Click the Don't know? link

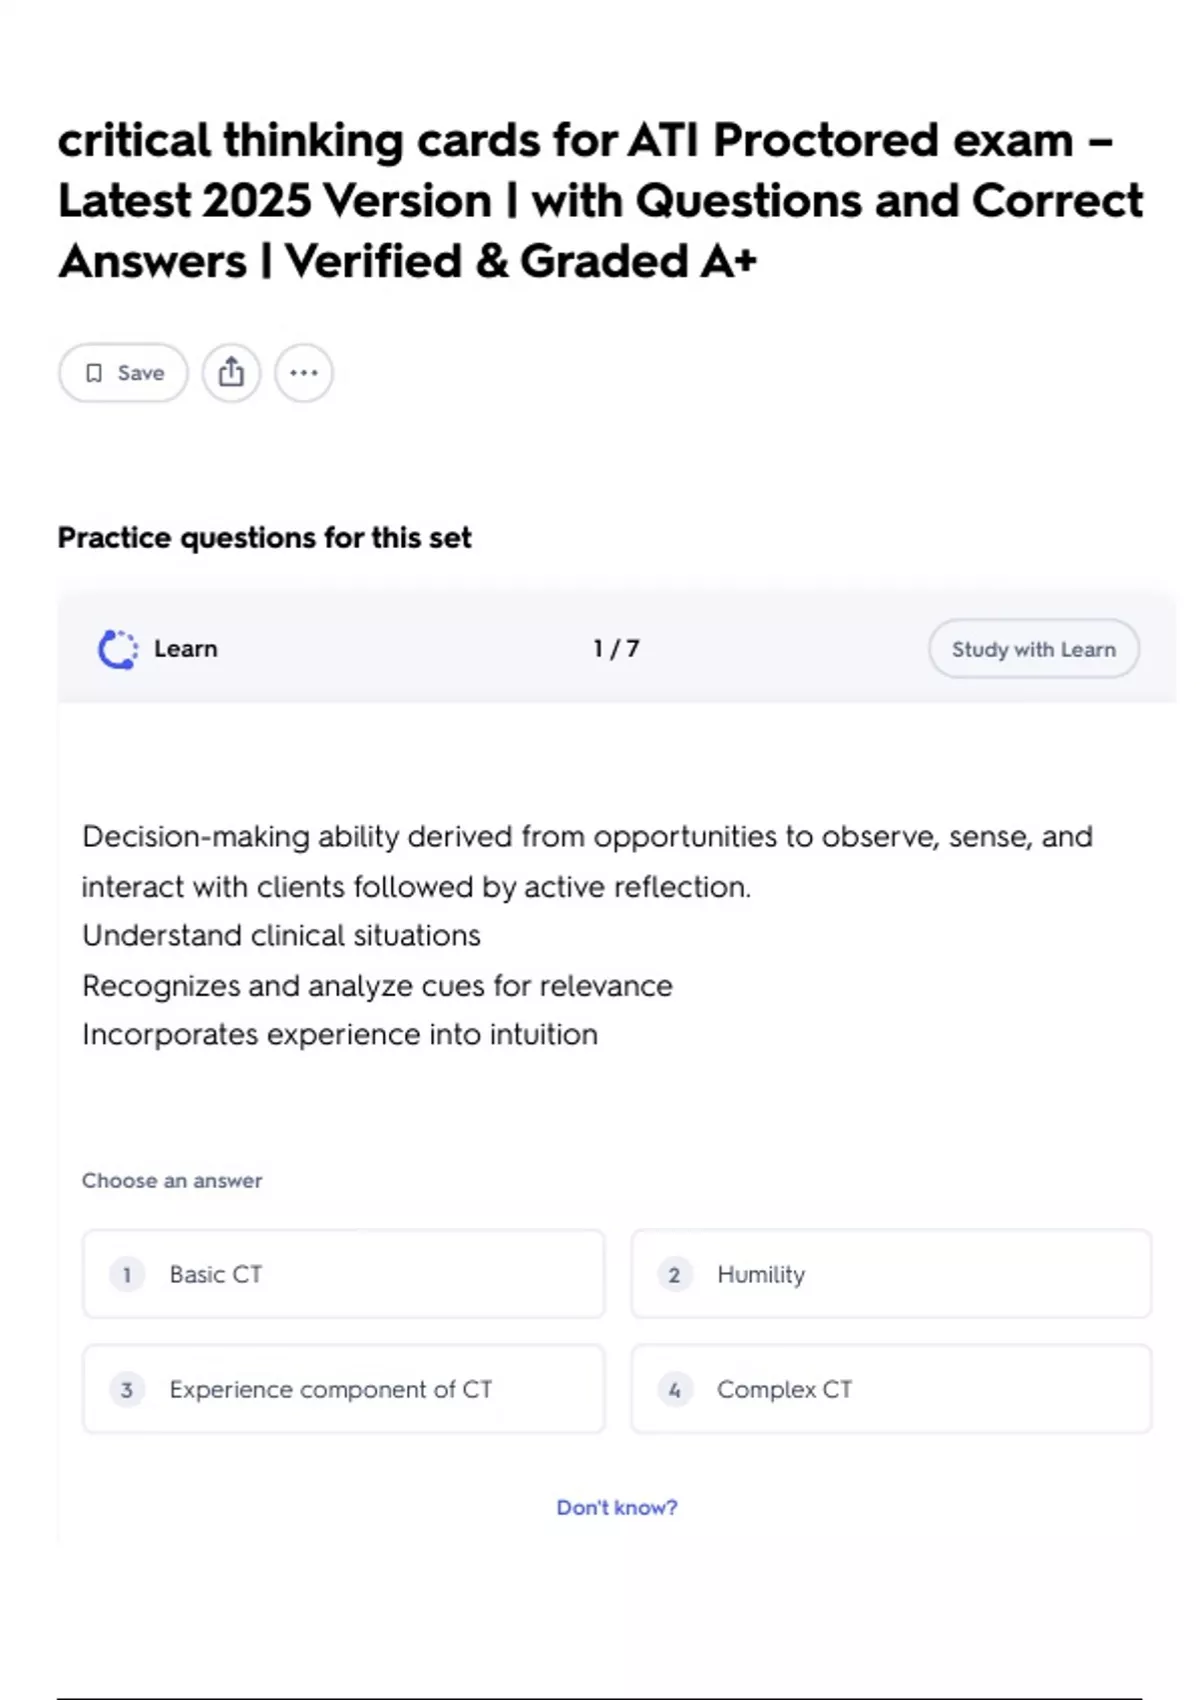pyautogui.click(x=617, y=1507)
